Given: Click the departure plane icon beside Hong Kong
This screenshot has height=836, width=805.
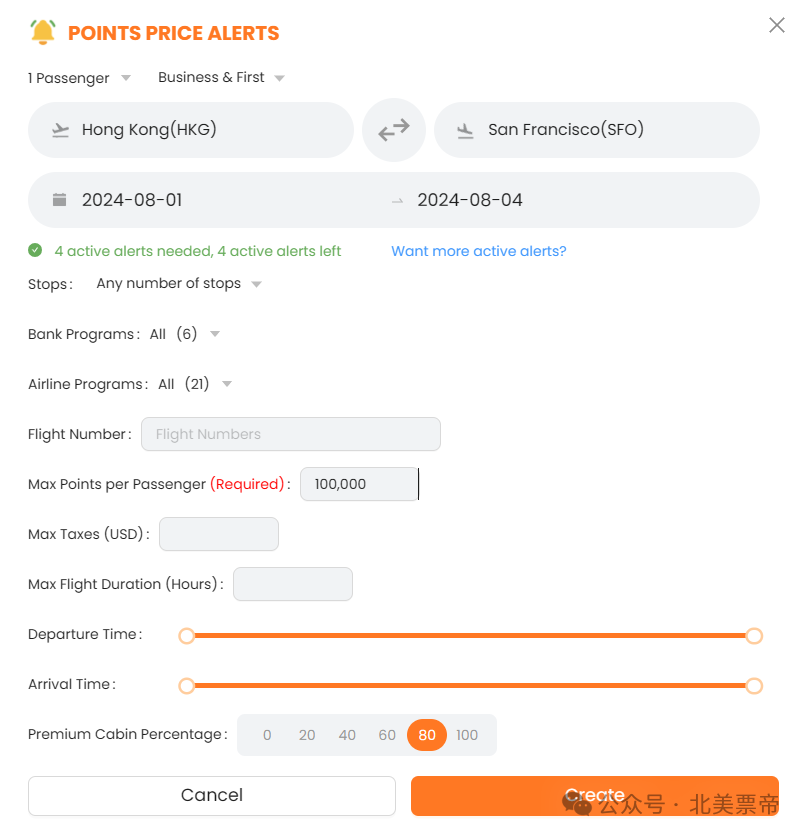Looking at the screenshot, I should tap(60, 130).
